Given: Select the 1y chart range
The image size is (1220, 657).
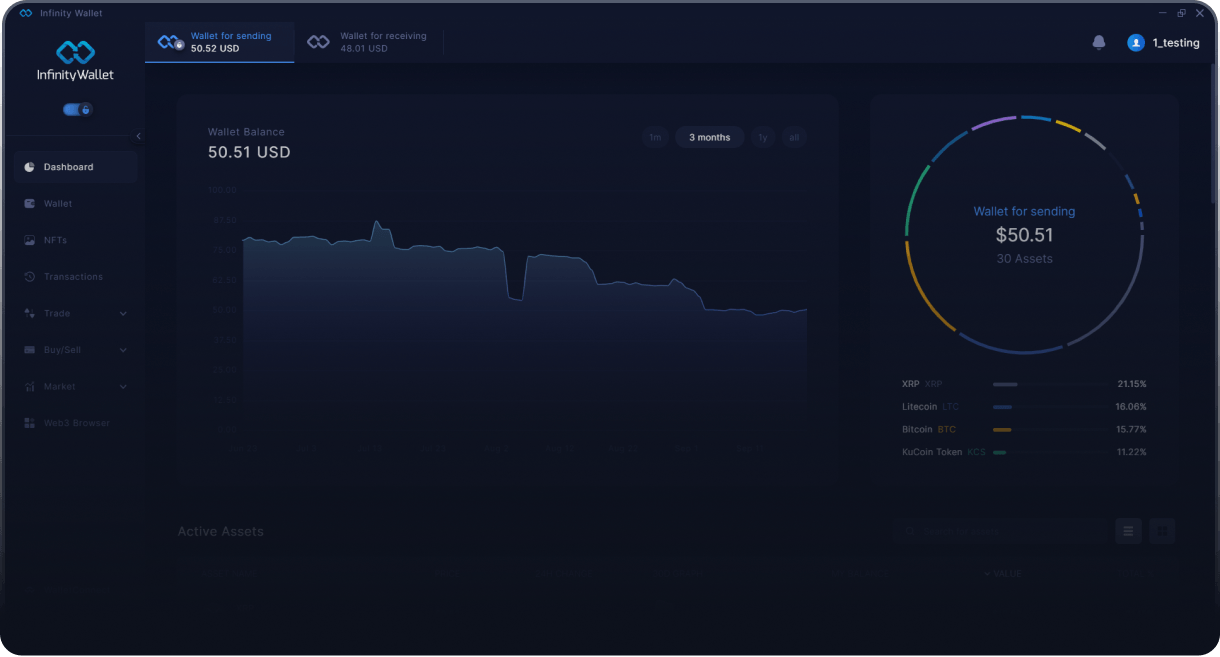Looking at the screenshot, I should pyautogui.click(x=763, y=138).
